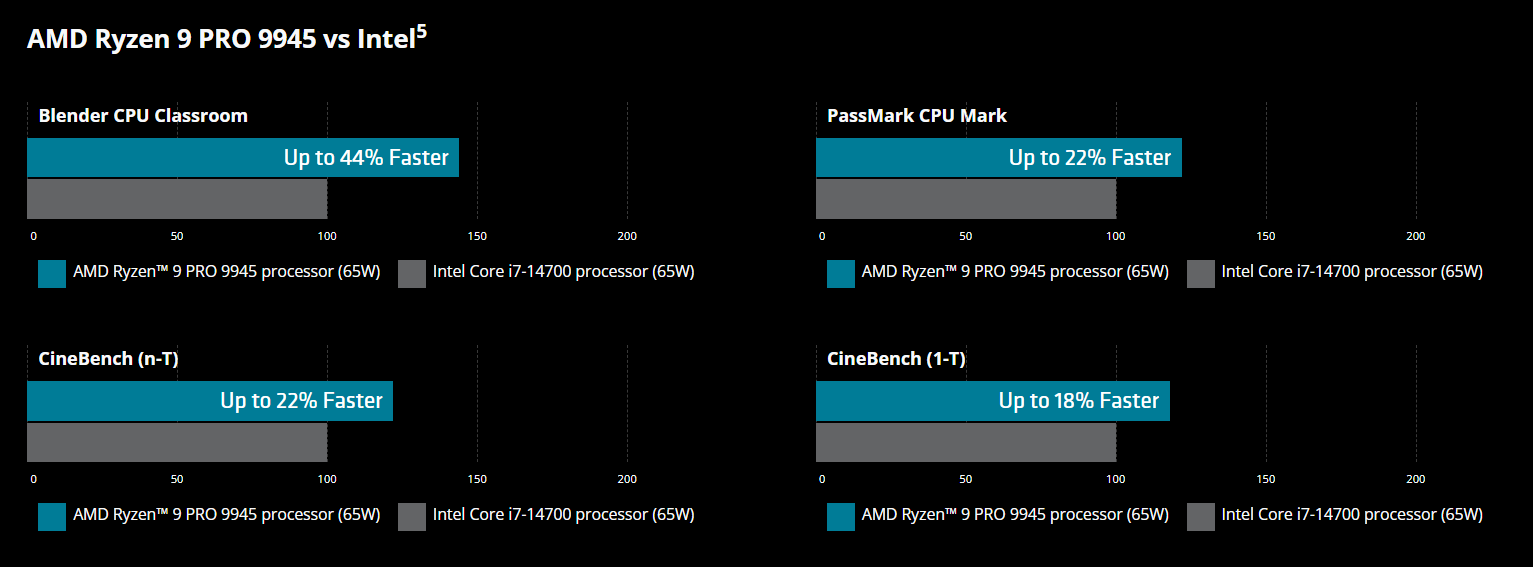Click the CineBench (n-T) "Up to 22% Faster" bar
This screenshot has width=1533, height=567.
click(210, 401)
